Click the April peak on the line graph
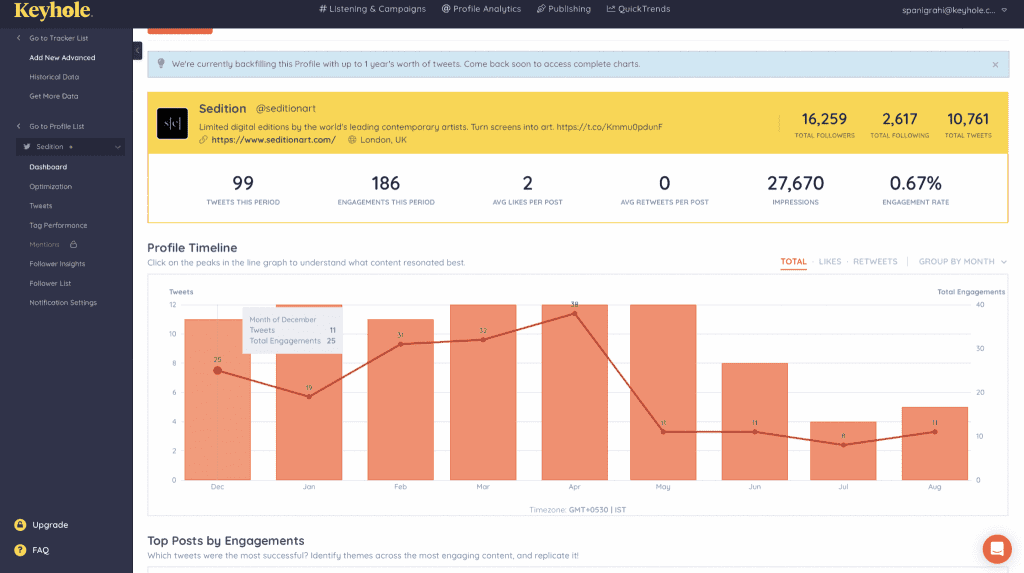The image size is (1024, 573). pos(575,314)
